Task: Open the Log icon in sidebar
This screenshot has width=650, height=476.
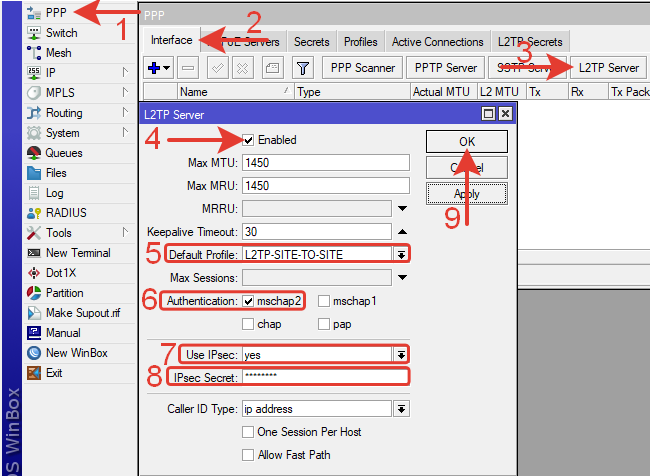Action: click(x=34, y=193)
